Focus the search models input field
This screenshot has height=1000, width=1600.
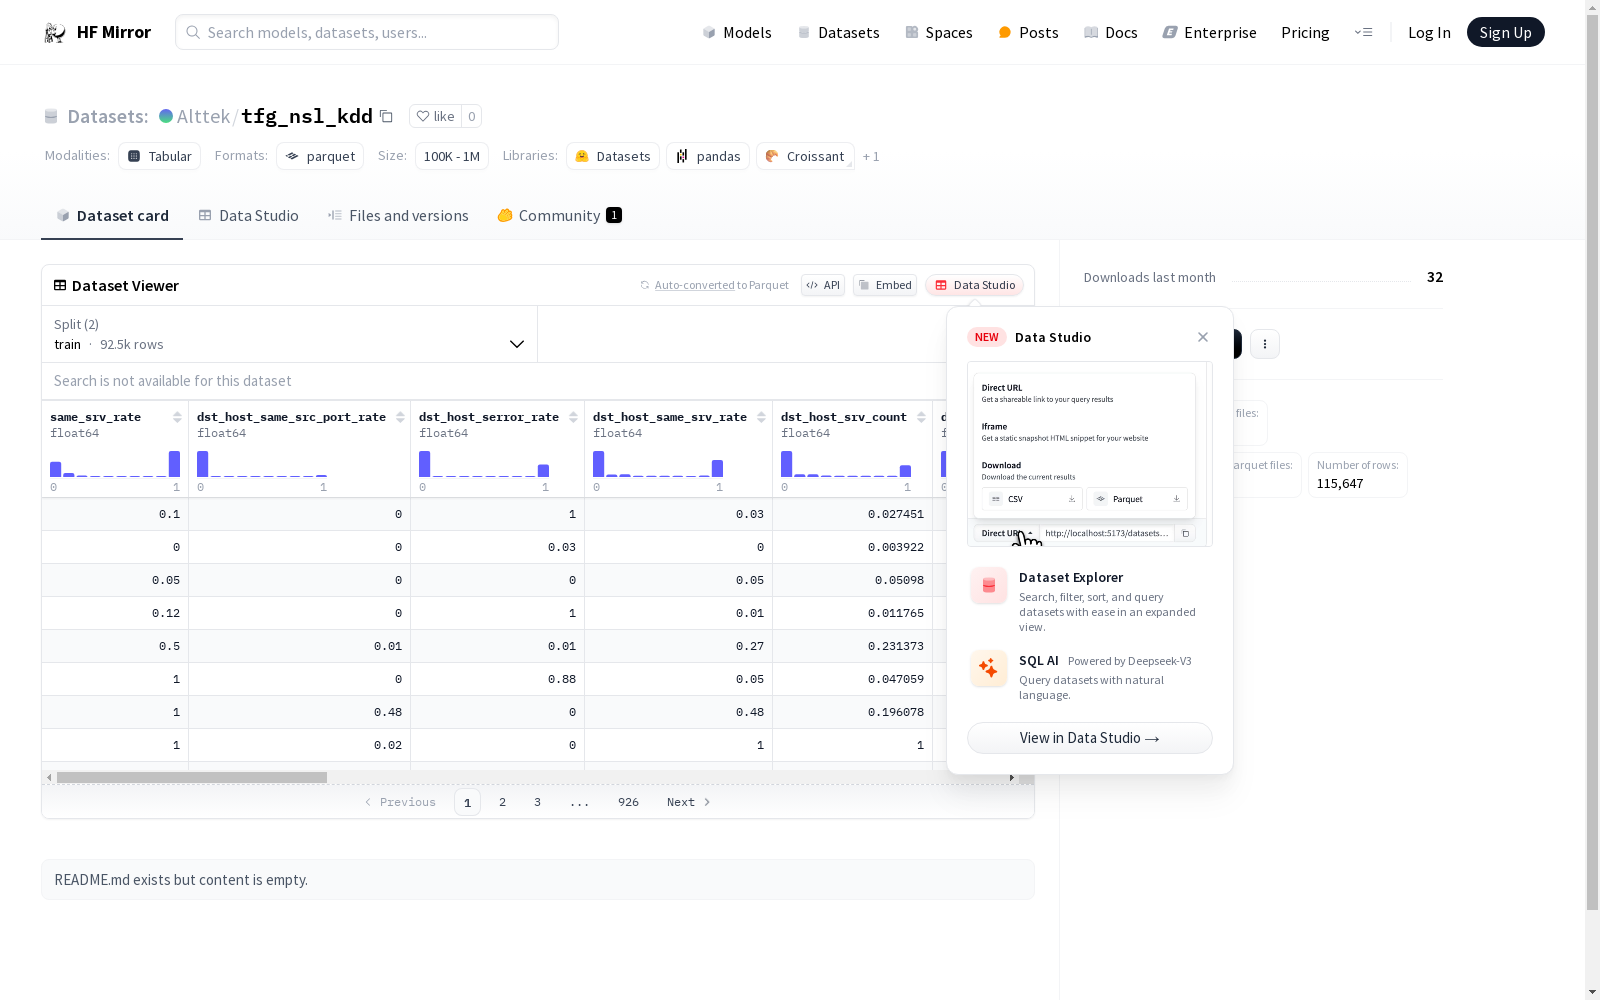pos(367,32)
